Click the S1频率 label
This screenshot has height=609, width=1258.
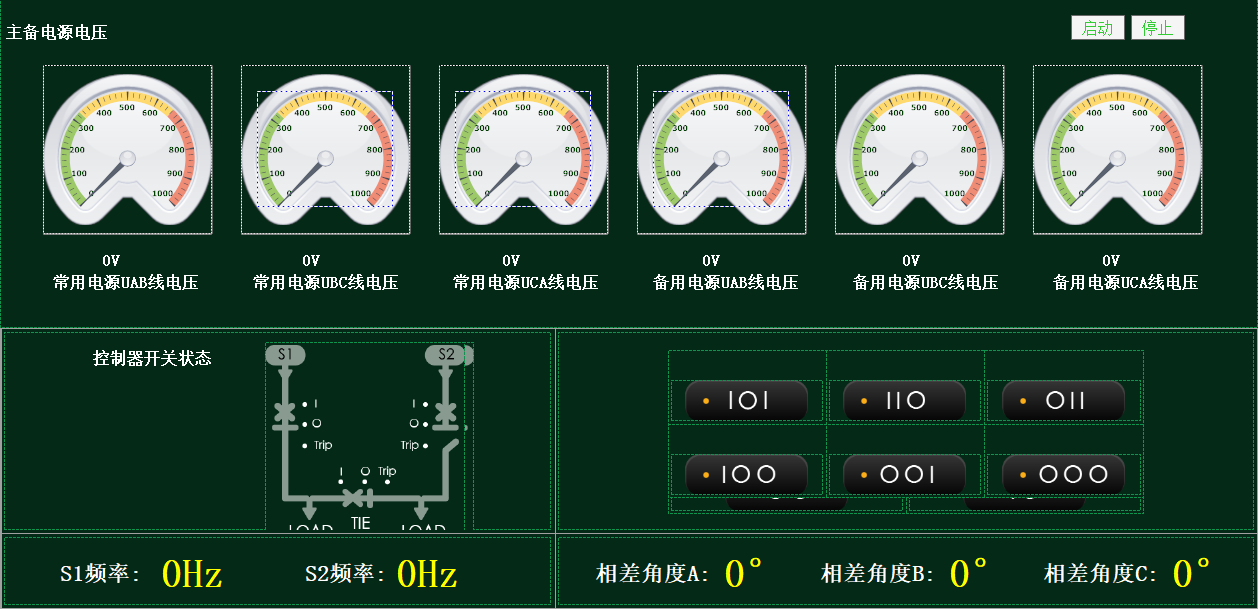click(101, 574)
